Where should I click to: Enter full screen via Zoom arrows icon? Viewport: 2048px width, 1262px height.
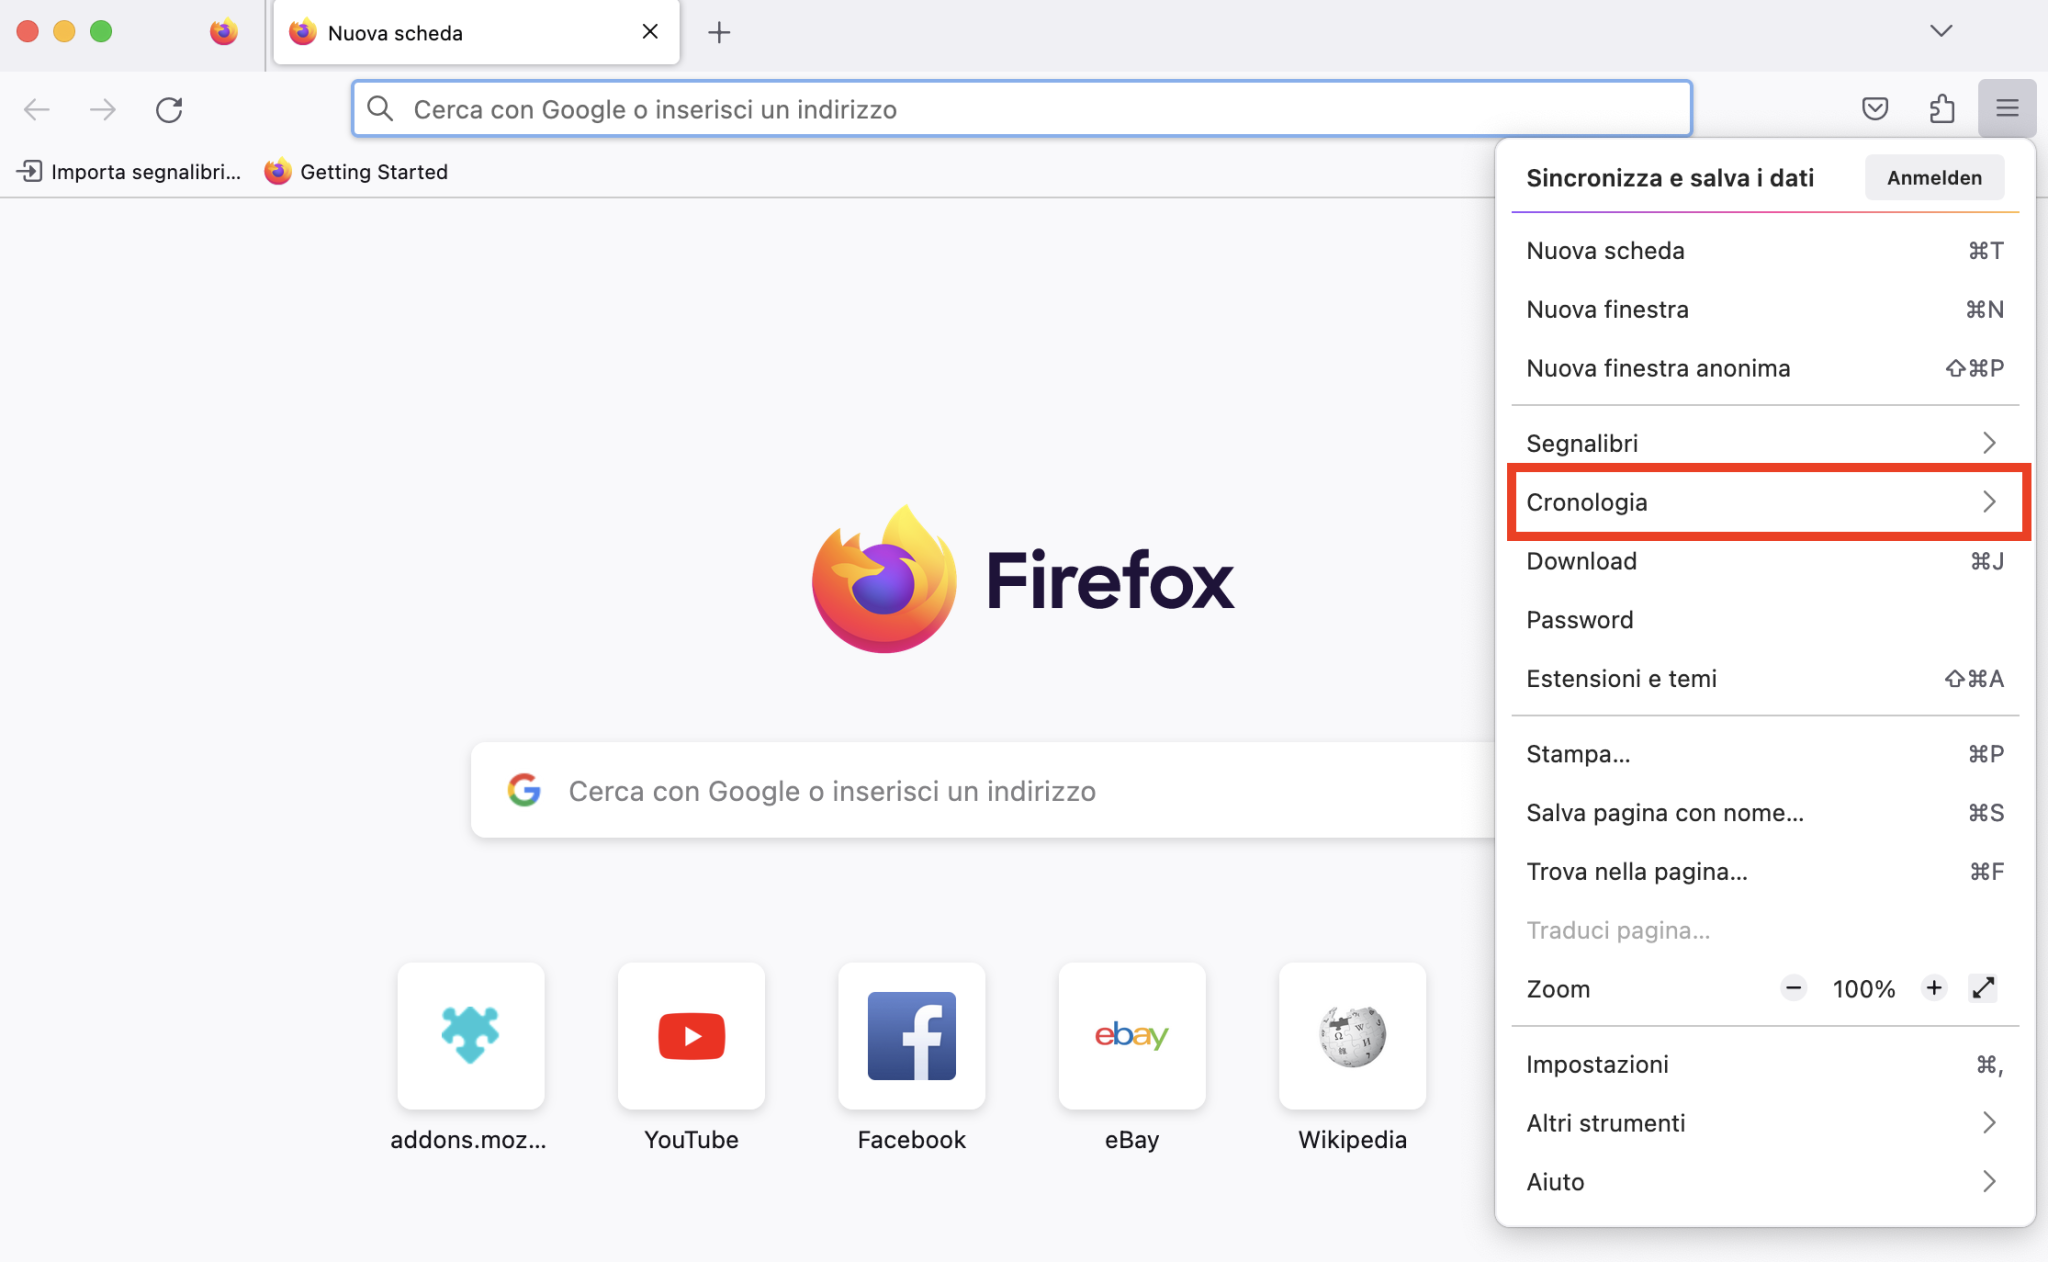(1984, 989)
